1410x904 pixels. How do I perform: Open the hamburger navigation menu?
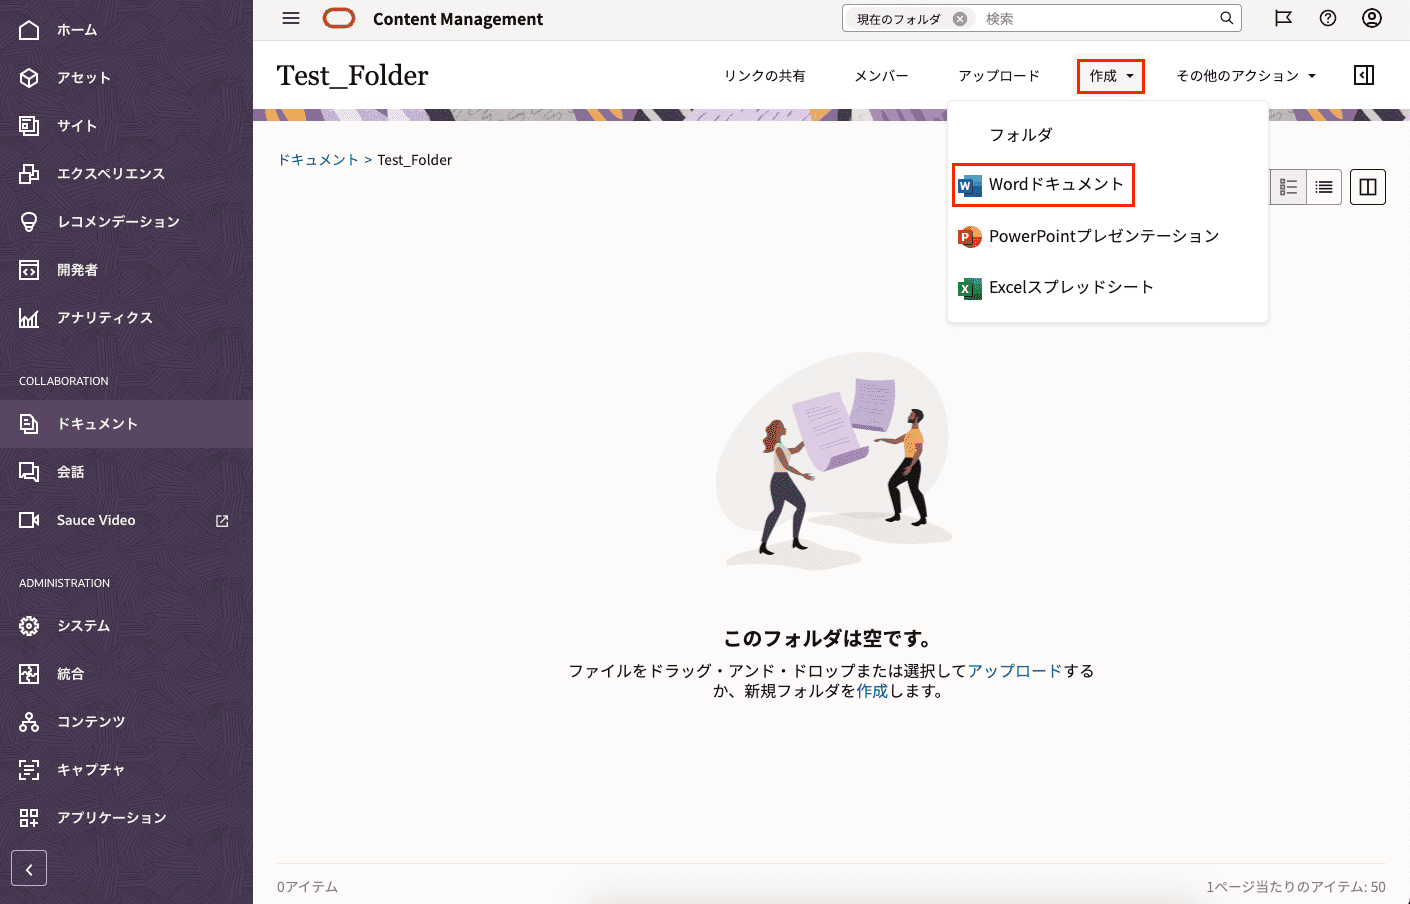[x=291, y=18]
